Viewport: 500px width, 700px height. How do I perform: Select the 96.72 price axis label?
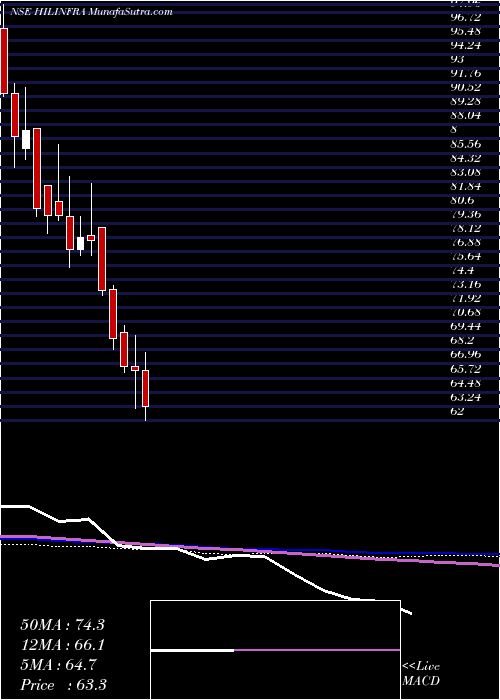[466, 17]
